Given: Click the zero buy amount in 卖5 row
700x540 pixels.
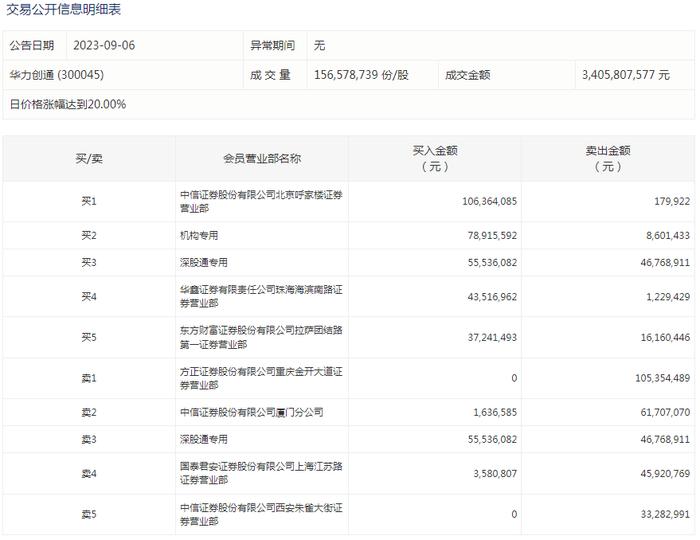Looking at the screenshot, I should point(514,515).
